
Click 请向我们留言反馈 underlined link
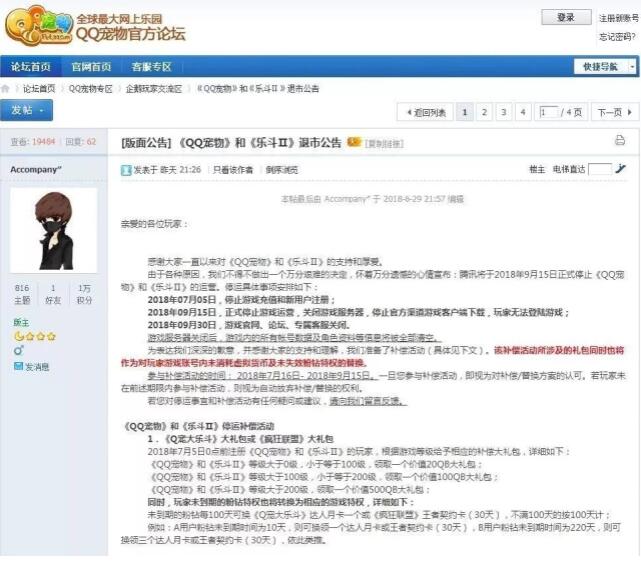368,401
